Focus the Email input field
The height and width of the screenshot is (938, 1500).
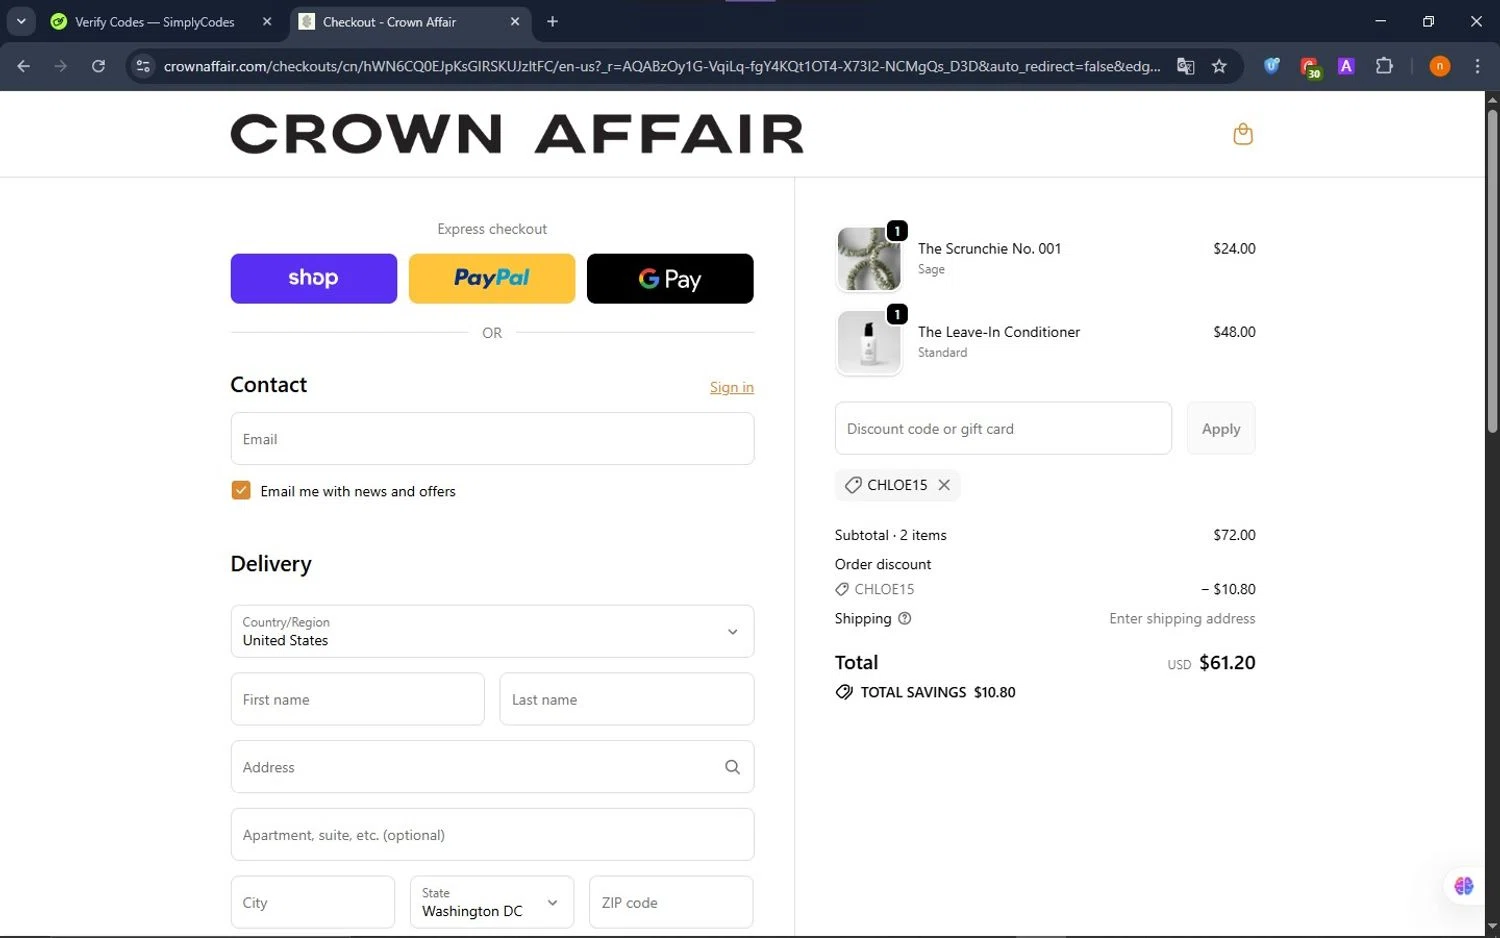(x=492, y=439)
